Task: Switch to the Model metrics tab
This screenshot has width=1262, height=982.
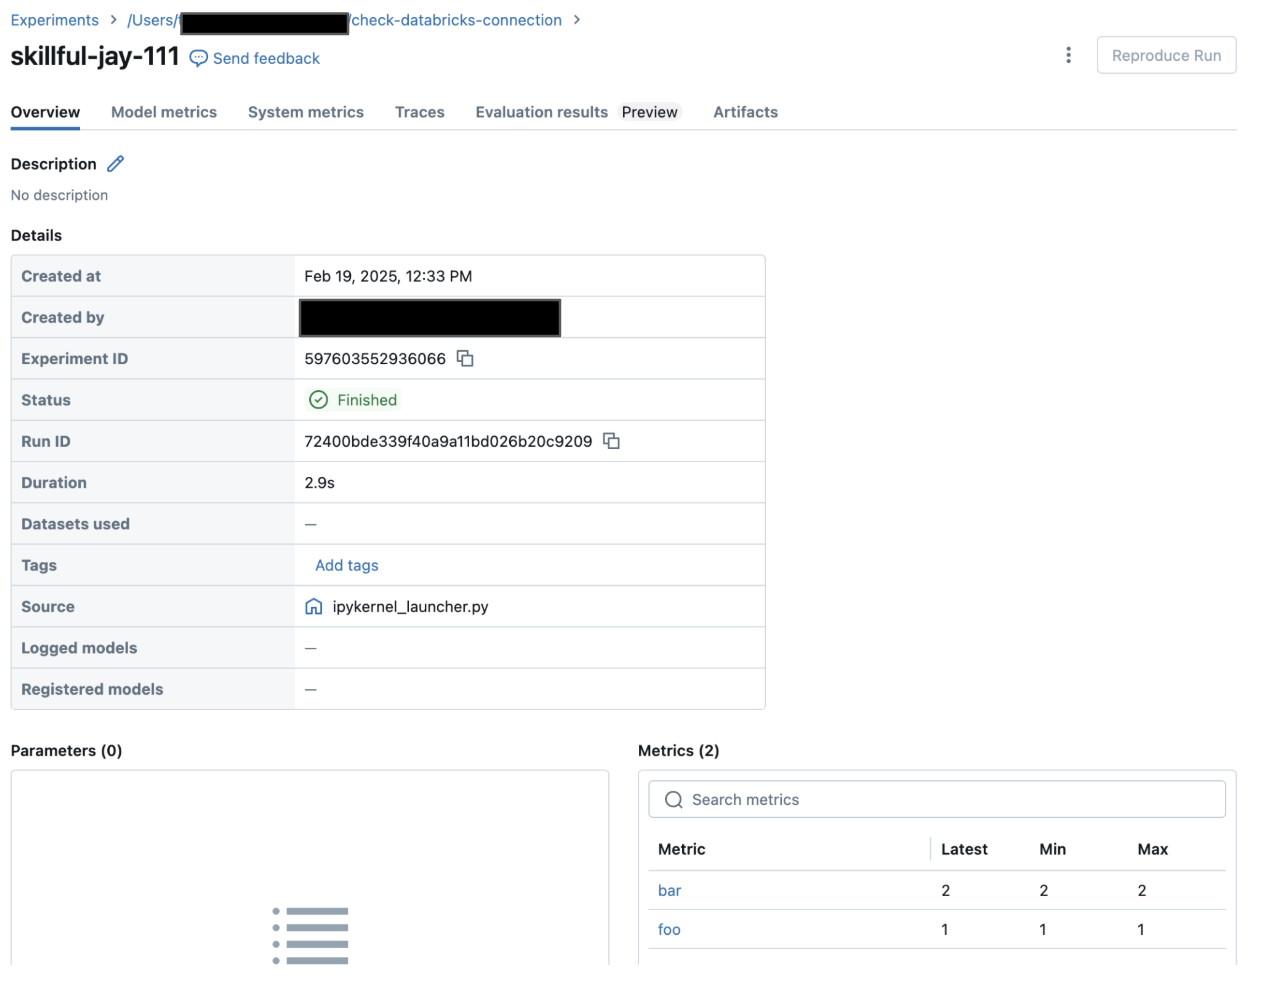Action: pyautogui.click(x=163, y=112)
